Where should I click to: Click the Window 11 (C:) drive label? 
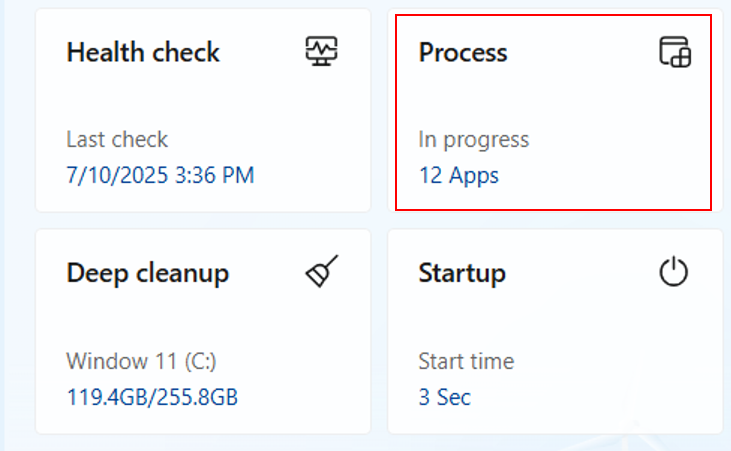coord(141,361)
